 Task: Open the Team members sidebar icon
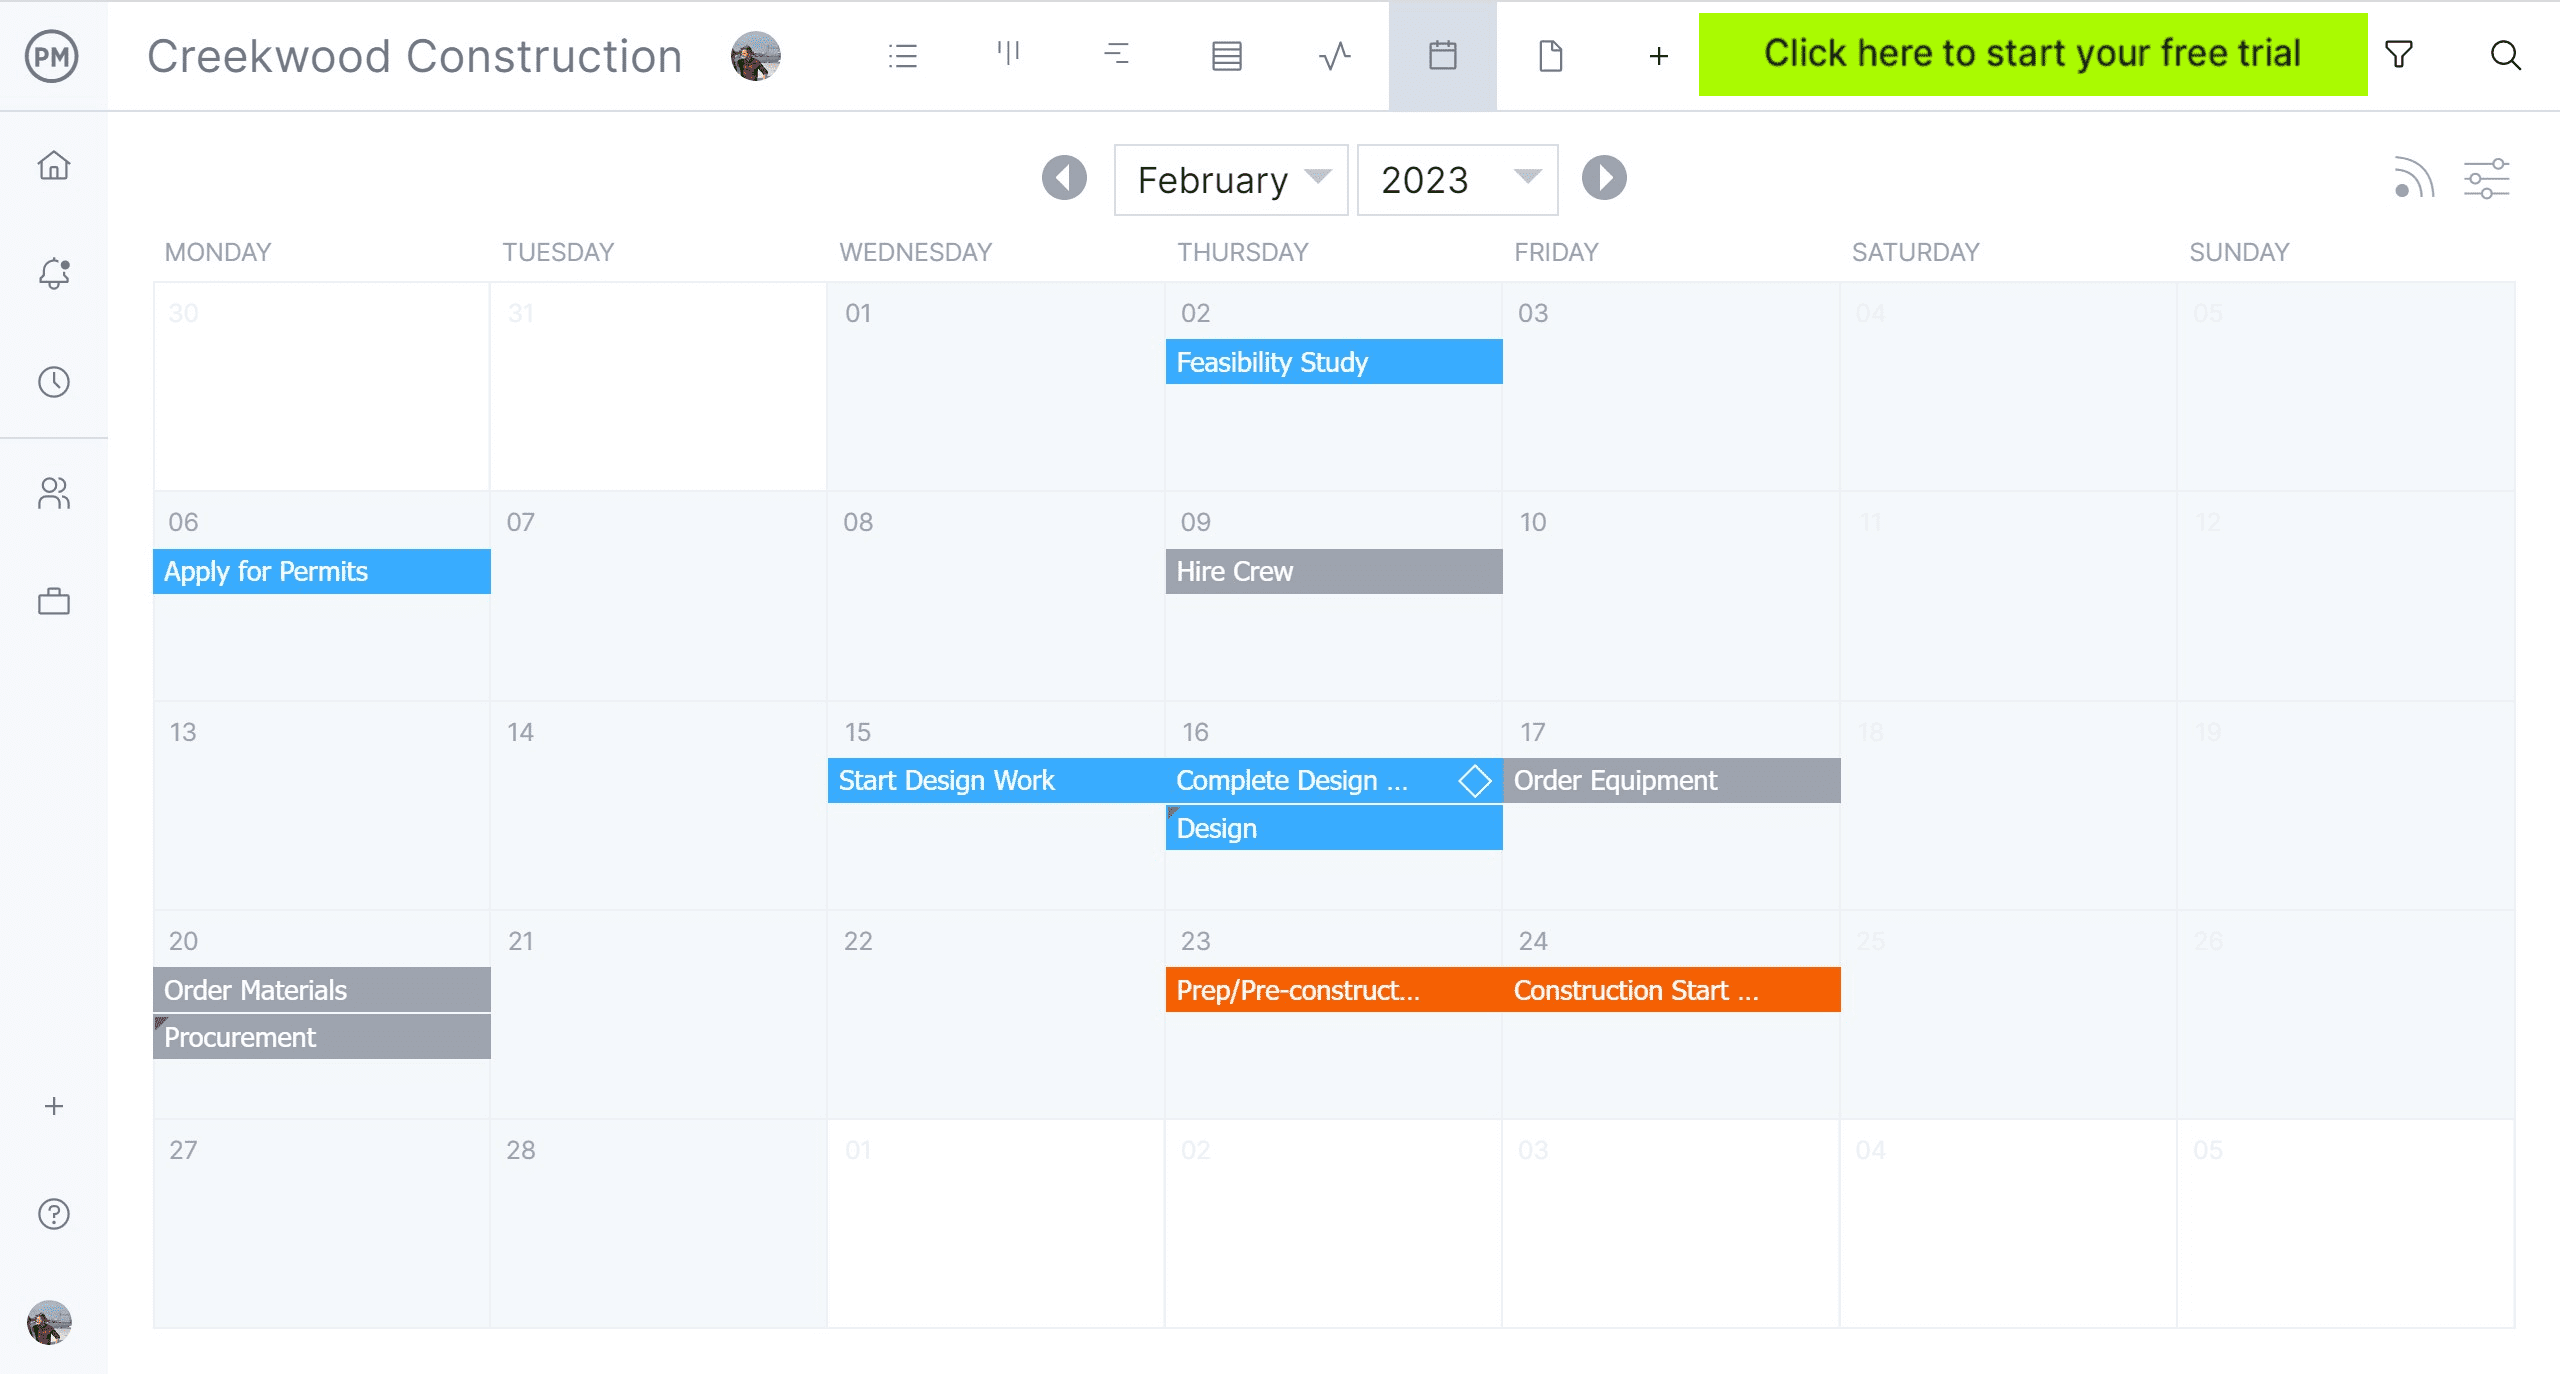click(x=53, y=493)
